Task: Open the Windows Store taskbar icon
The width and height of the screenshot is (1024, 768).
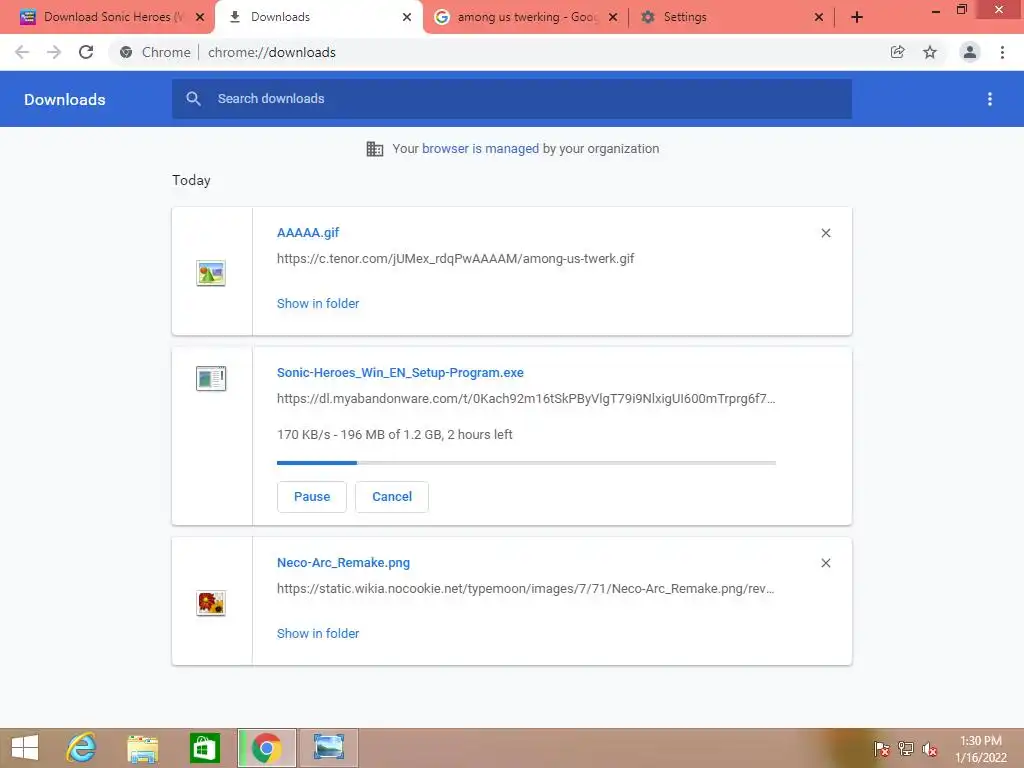Action: [204, 748]
